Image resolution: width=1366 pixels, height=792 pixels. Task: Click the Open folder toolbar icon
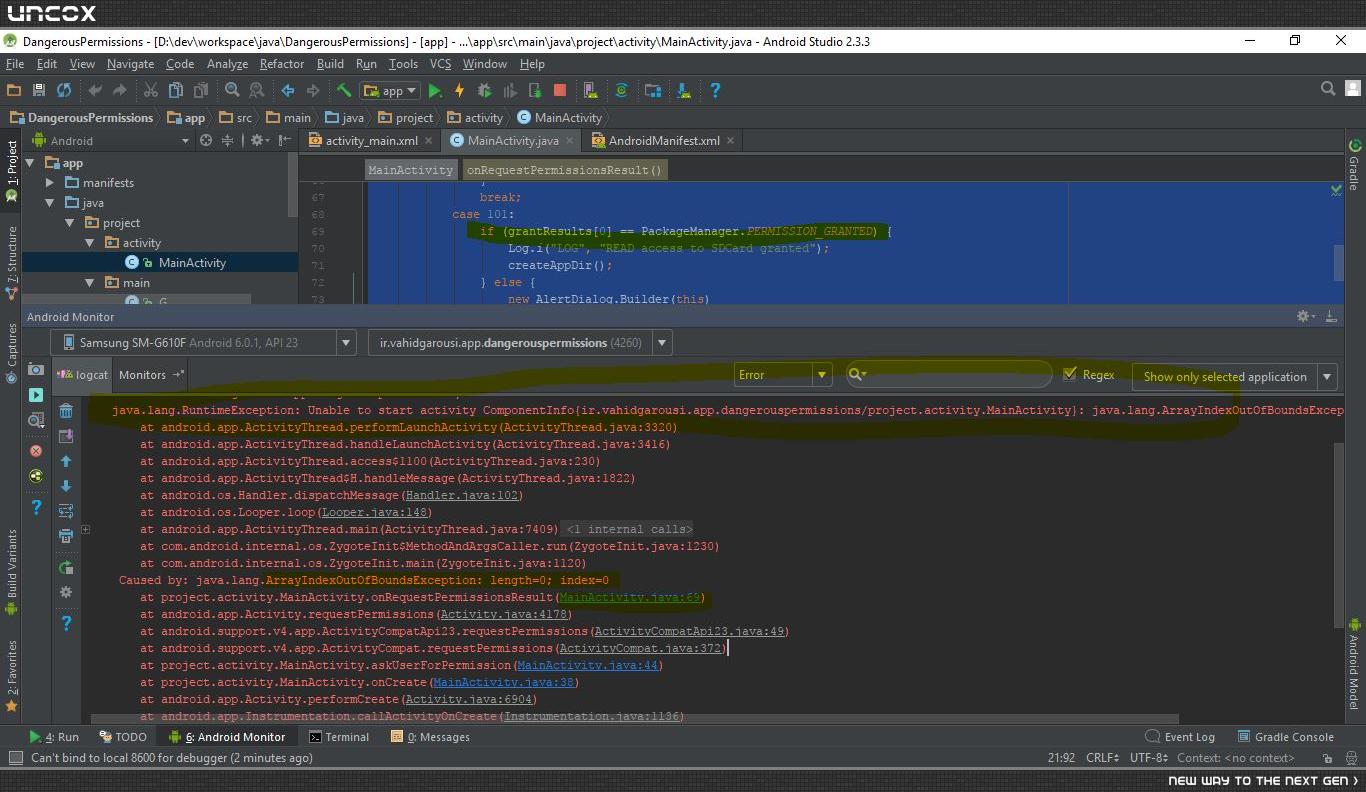[14, 90]
